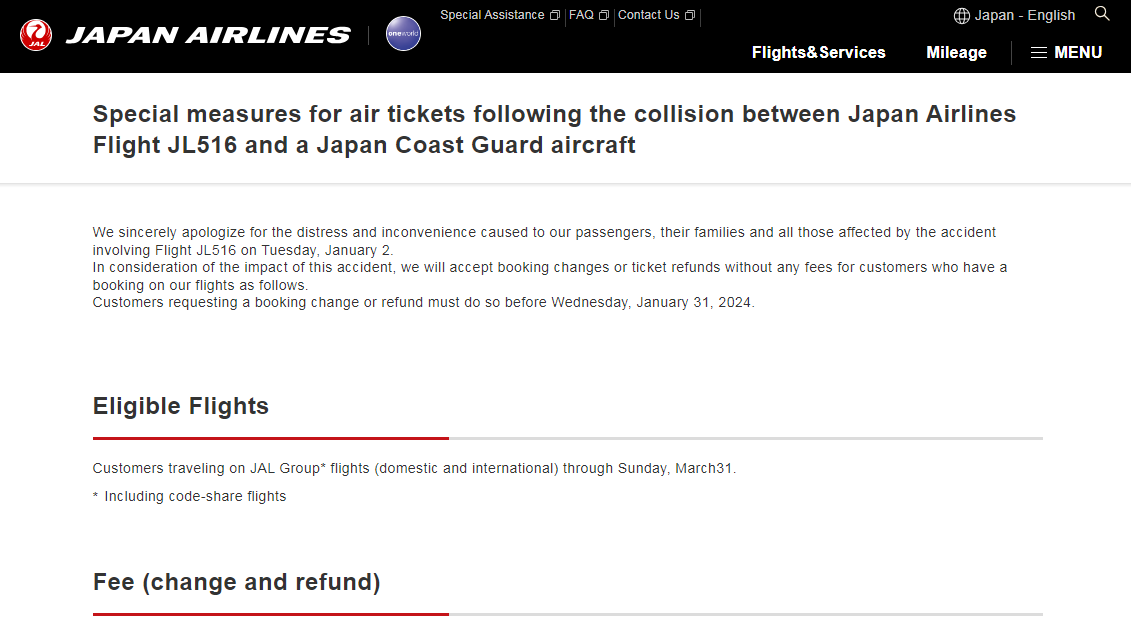The height and width of the screenshot is (633, 1131).
Task: Click the globe region icon
Action: click(x=962, y=16)
